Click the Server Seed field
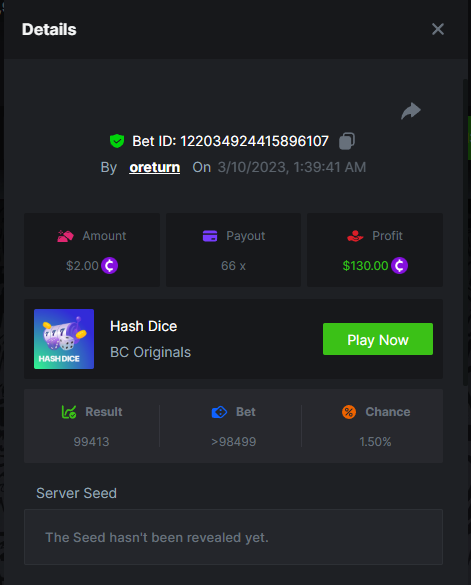This screenshot has height=585, width=471. pyautogui.click(x=233, y=537)
